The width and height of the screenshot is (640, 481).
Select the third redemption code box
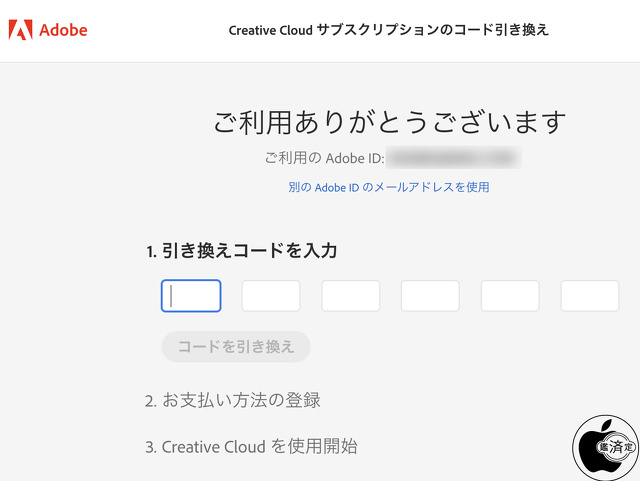(350, 296)
